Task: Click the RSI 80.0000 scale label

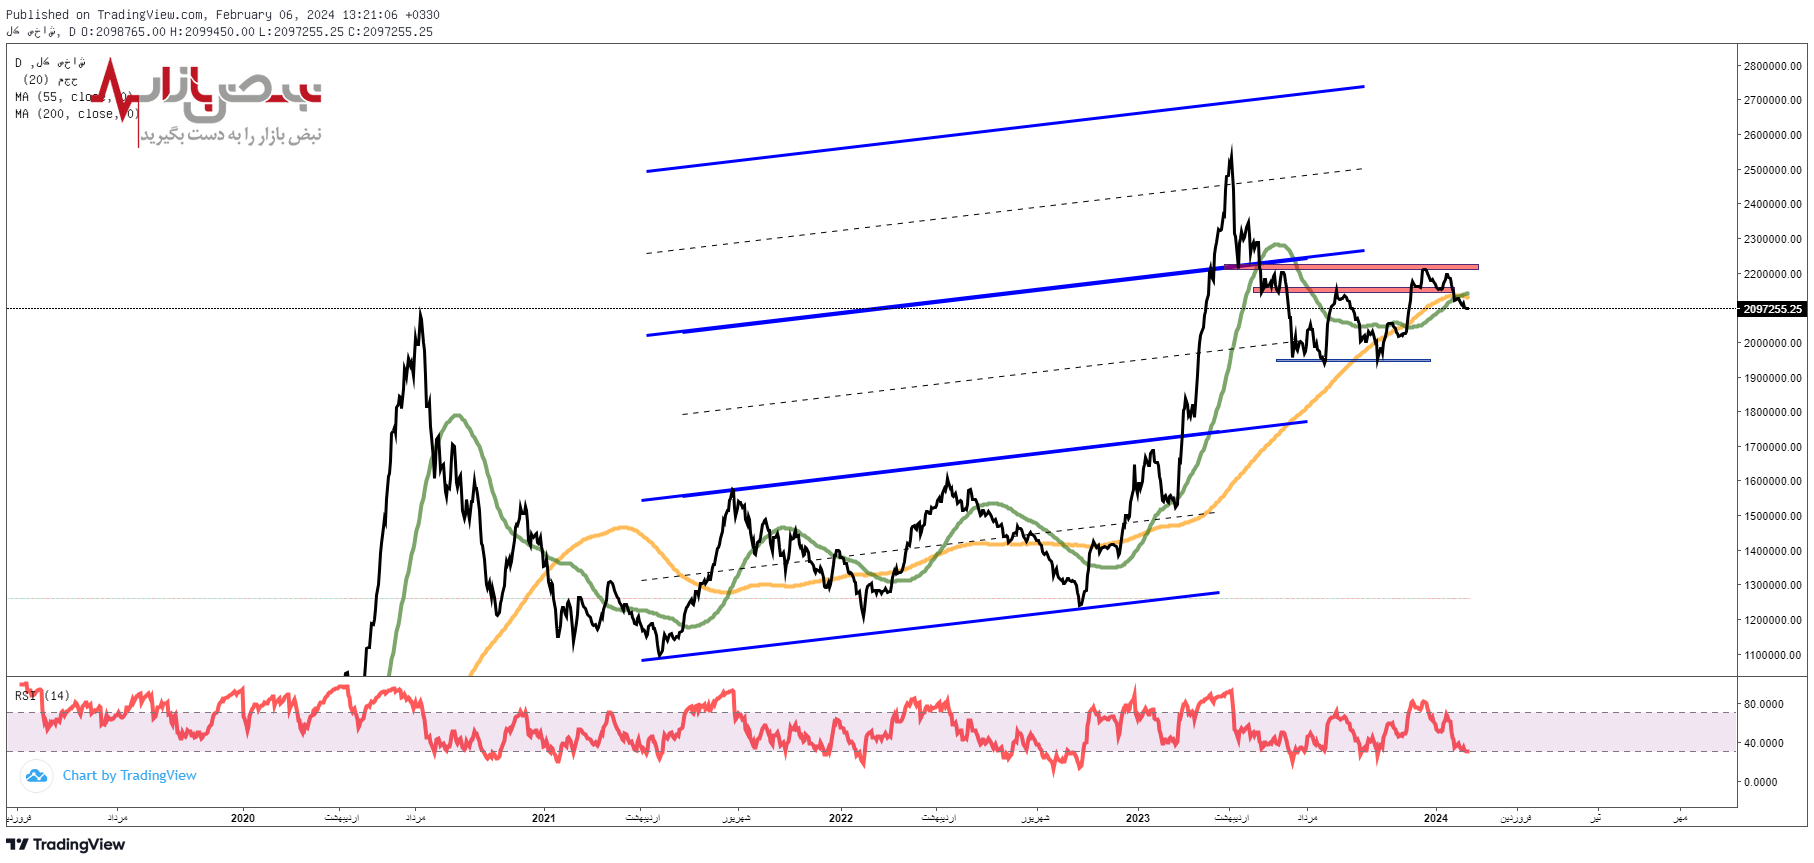Action: (x=1763, y=704)
